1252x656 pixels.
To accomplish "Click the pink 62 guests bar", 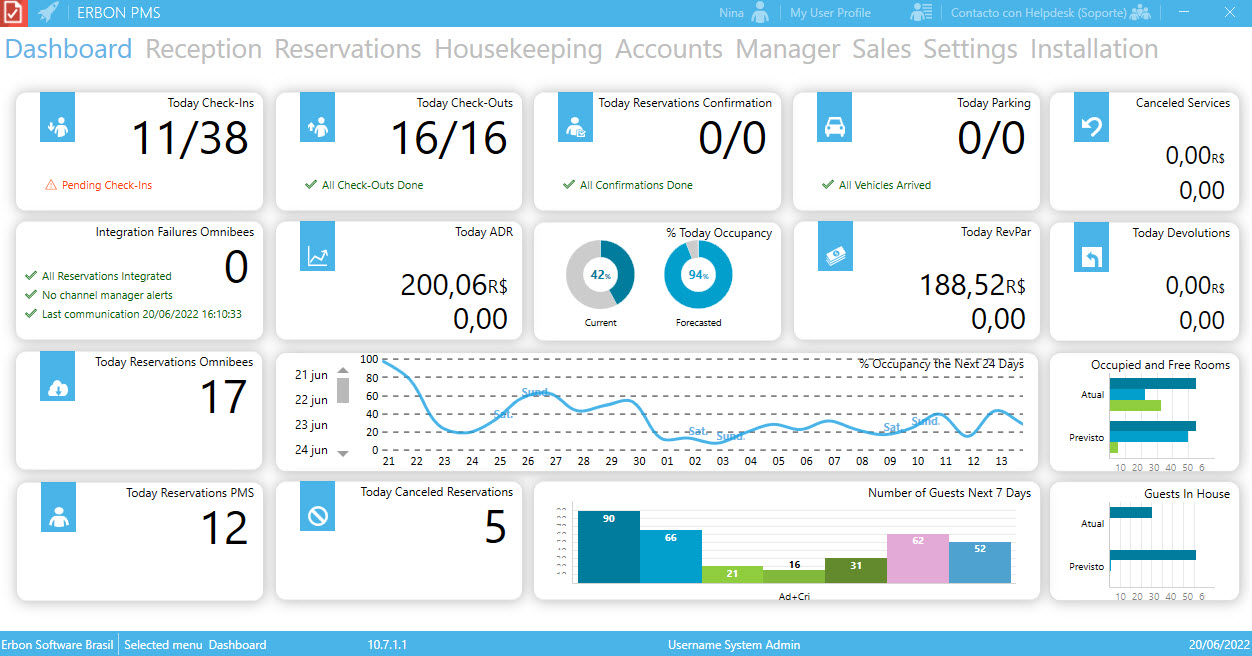I will click(917, 558).
